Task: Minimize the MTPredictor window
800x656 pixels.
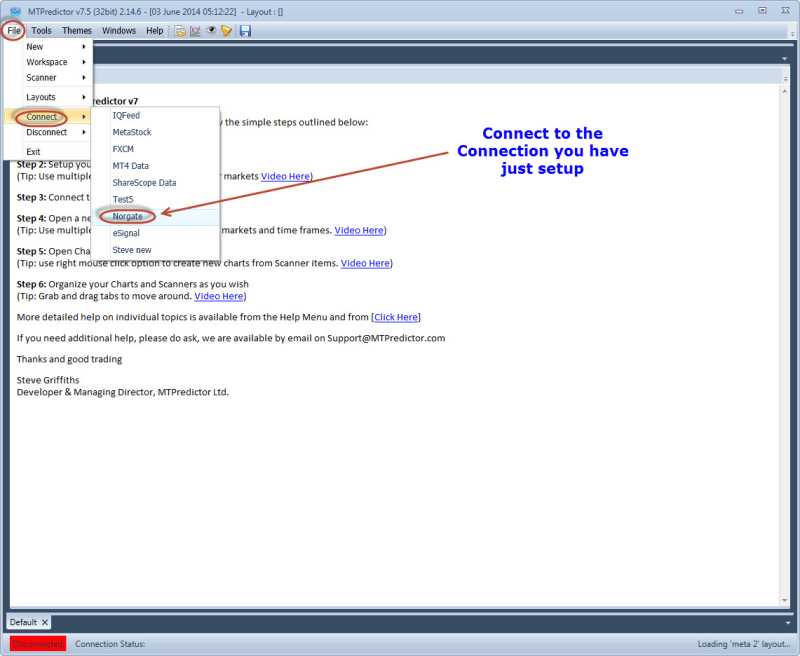Action: (x=739, y=11)
